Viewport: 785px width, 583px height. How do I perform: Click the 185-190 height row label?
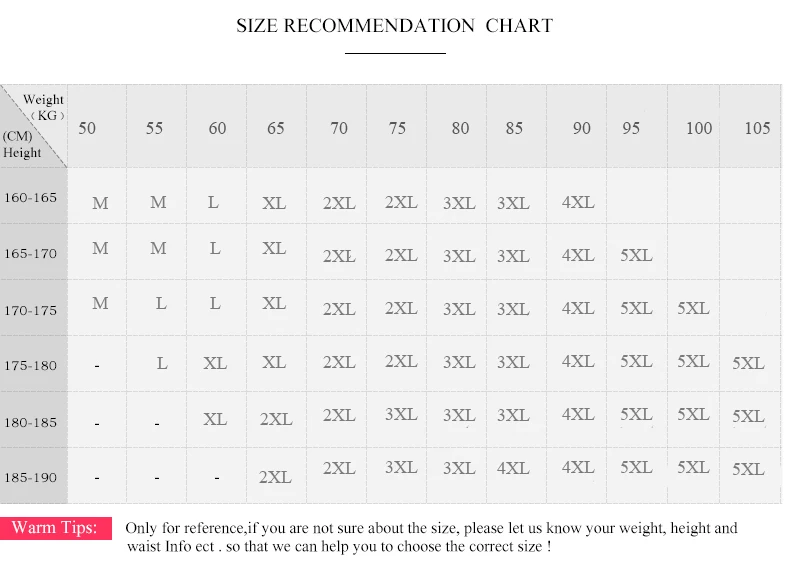pos(31,477)
